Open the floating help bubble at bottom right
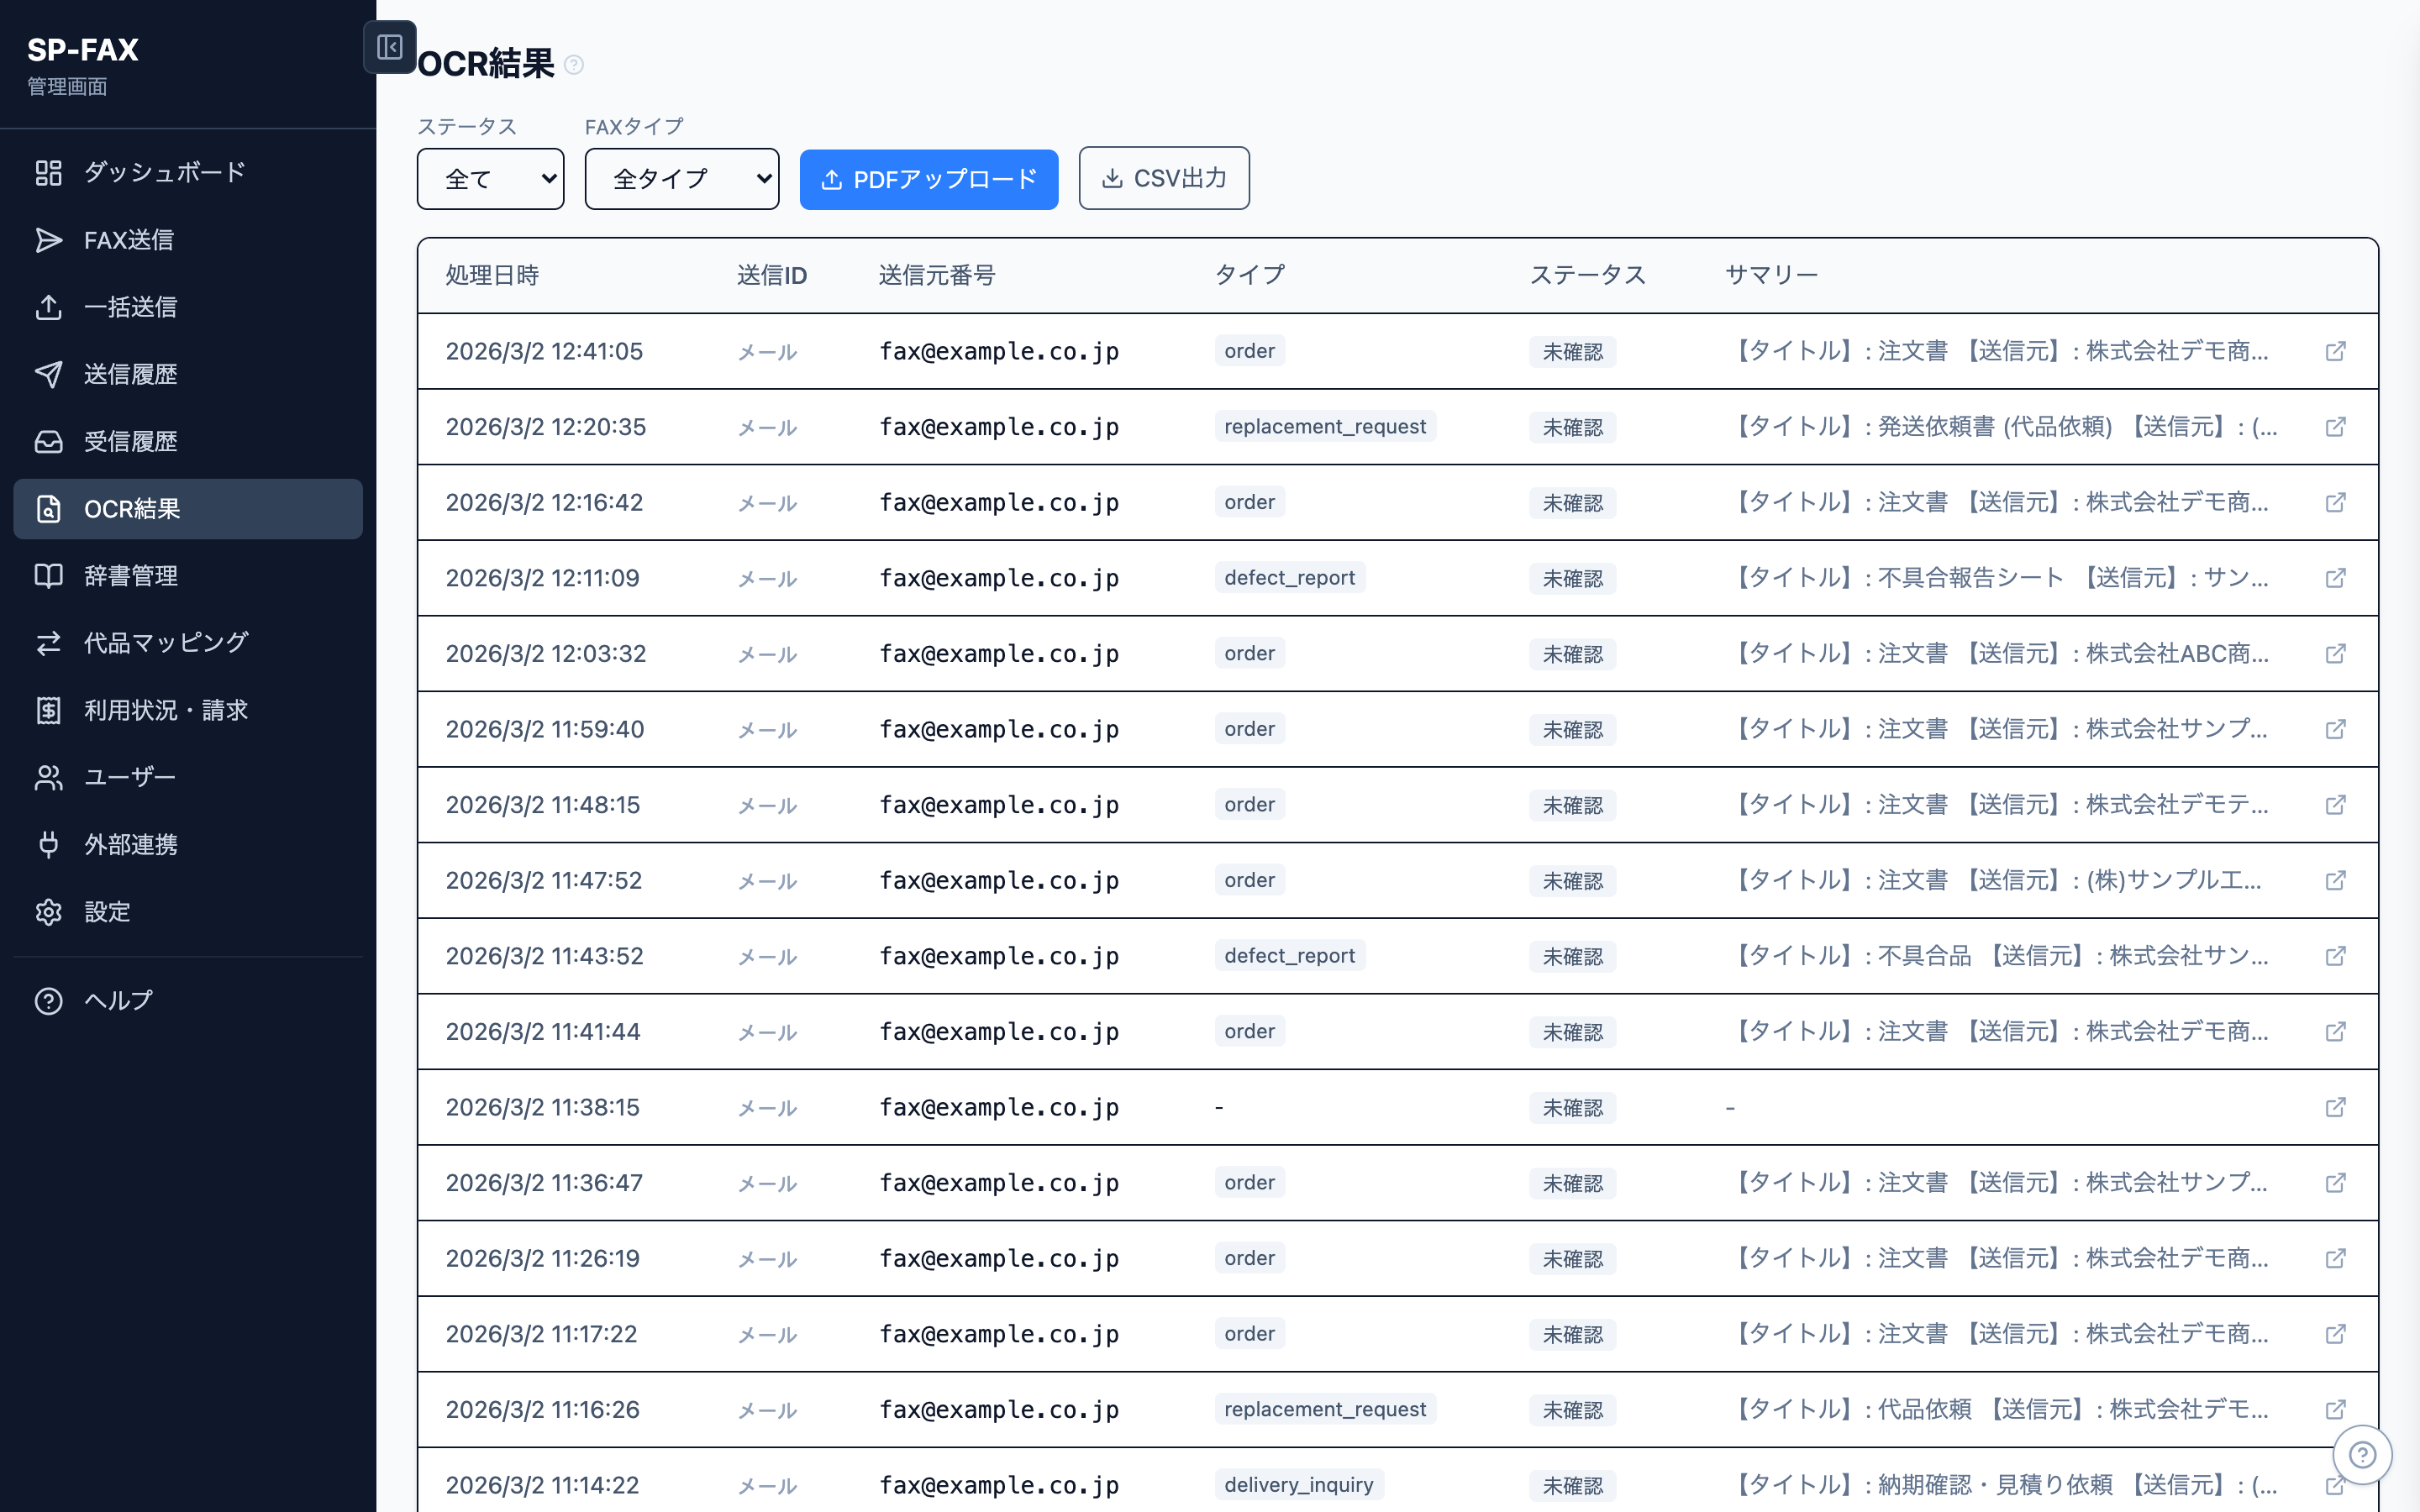This screenshot has width=2420, height=1512. 2363,1454
